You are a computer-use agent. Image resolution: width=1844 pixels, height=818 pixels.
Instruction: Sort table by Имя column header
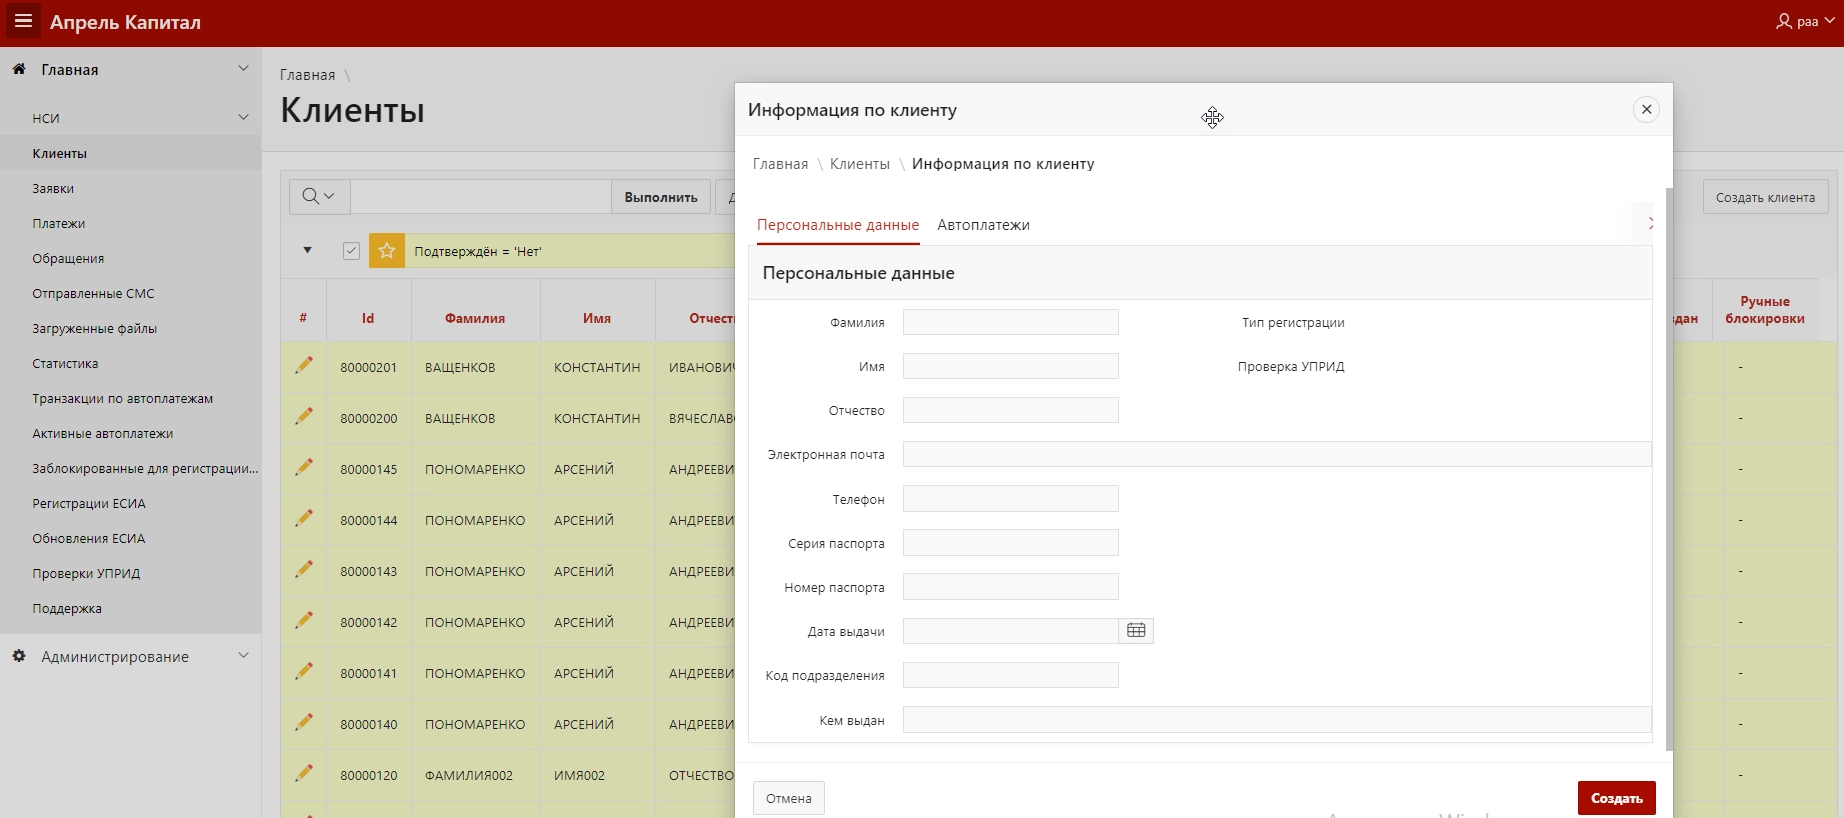(597, 318)
